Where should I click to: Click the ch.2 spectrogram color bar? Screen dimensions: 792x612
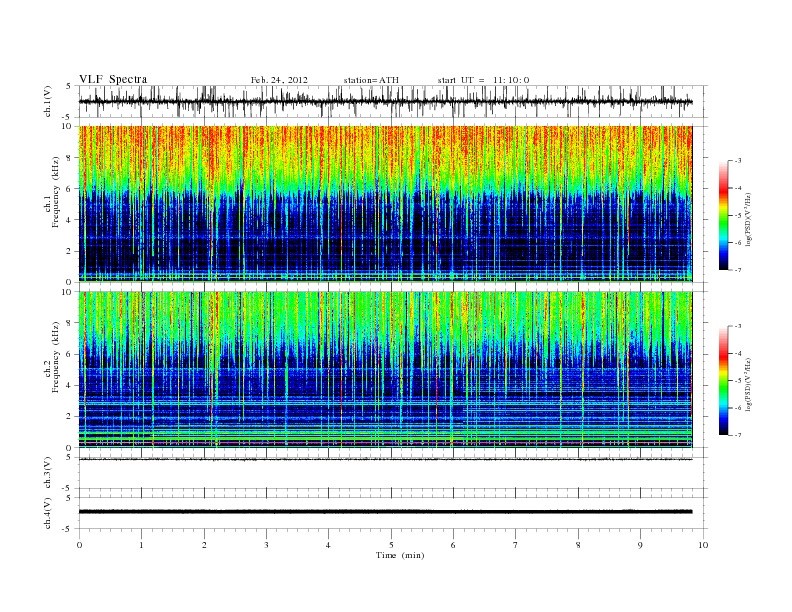[x=724, y=380]
